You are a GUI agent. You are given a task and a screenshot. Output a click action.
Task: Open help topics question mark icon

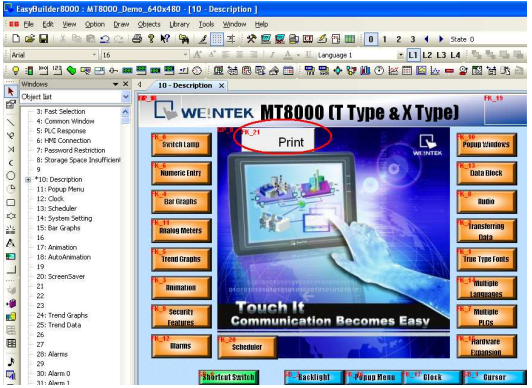[151, 39]
